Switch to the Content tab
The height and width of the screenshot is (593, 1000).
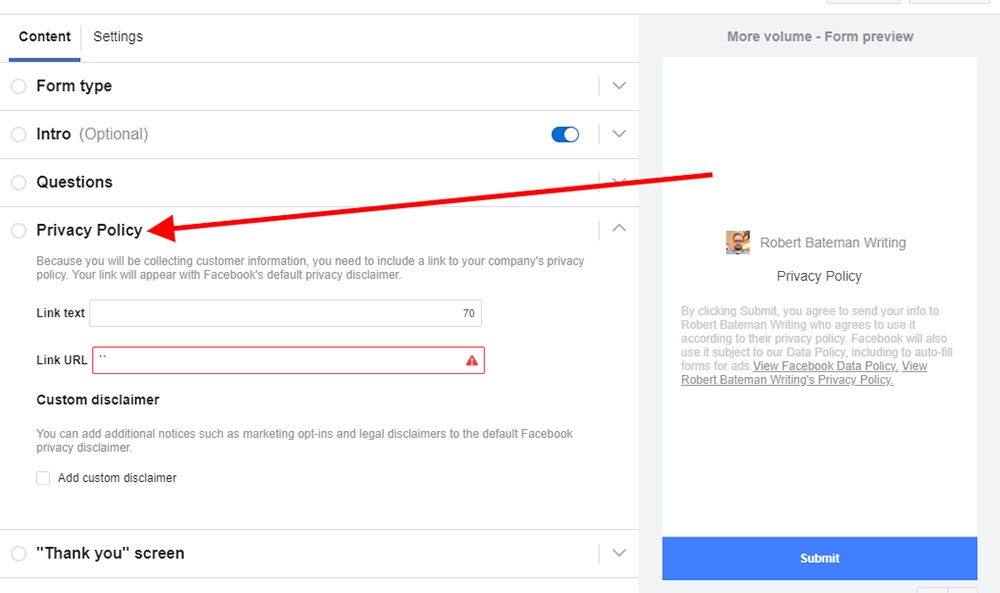click(45, 36)
